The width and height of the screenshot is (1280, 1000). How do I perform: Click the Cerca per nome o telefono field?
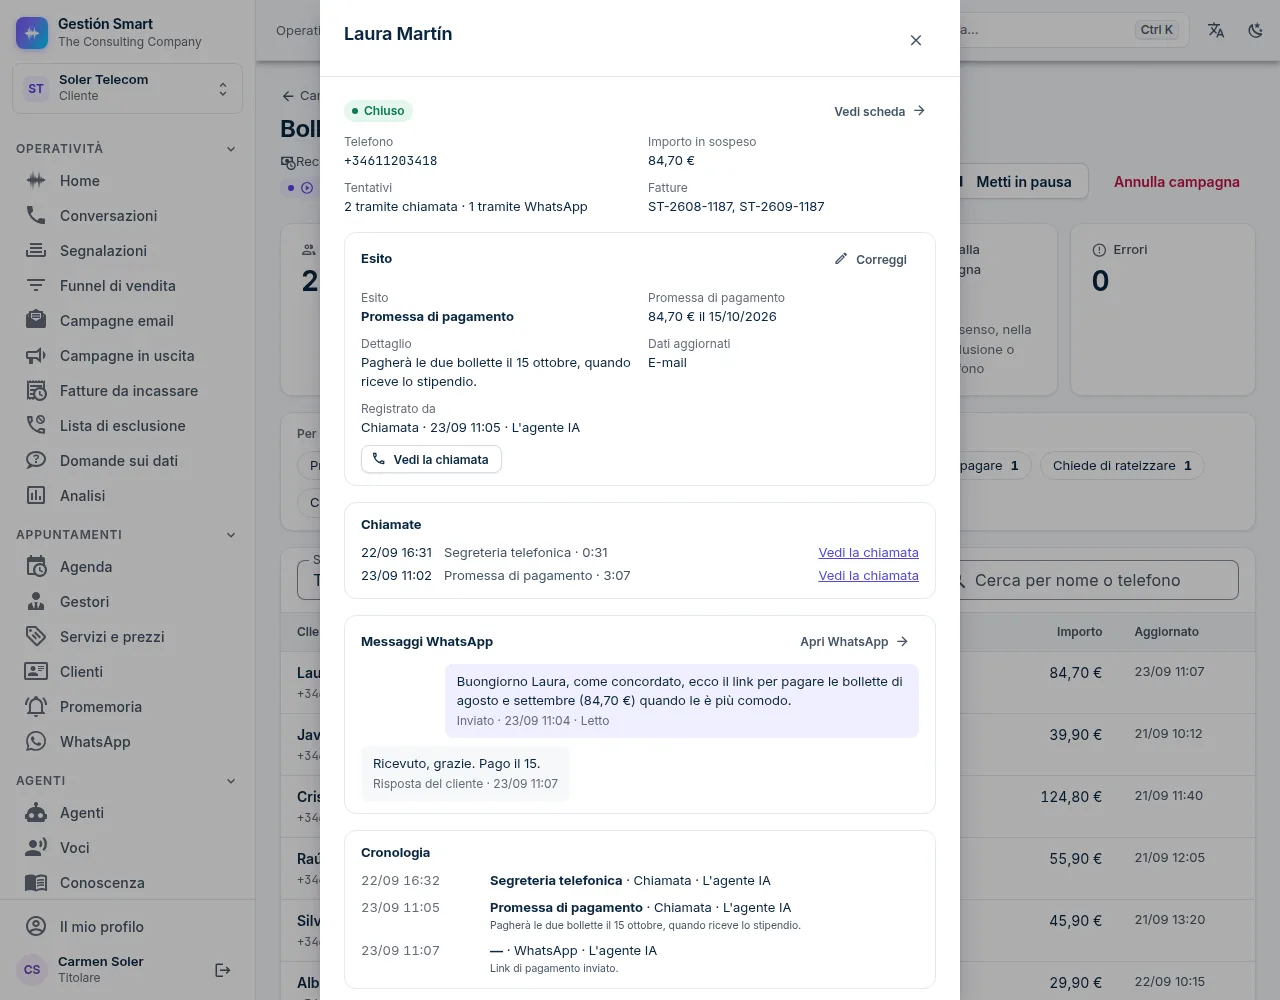click(x=1098, y=580)
